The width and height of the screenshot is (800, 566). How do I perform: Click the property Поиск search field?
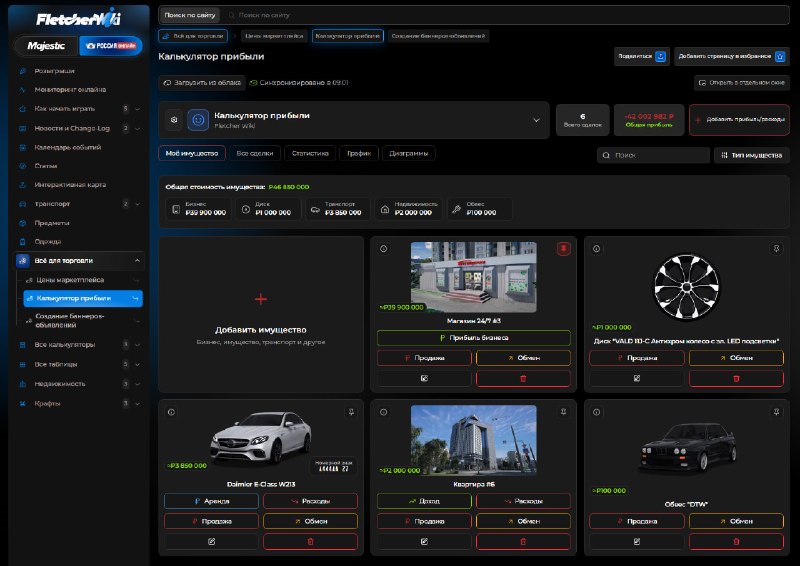(x=653, y=155)
